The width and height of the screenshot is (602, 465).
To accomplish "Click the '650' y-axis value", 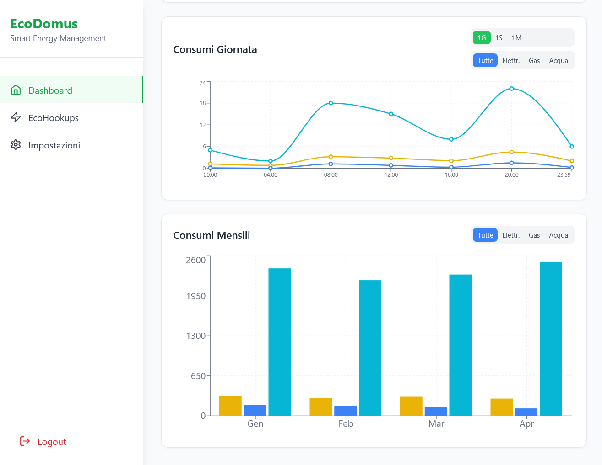I will coord(198,376).
